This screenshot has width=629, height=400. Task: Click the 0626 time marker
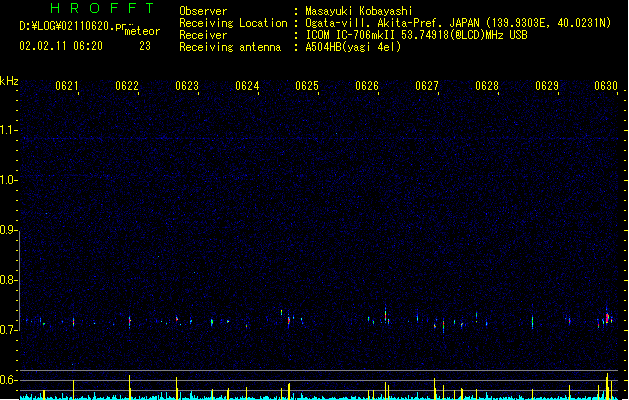(x=367, y=86)
